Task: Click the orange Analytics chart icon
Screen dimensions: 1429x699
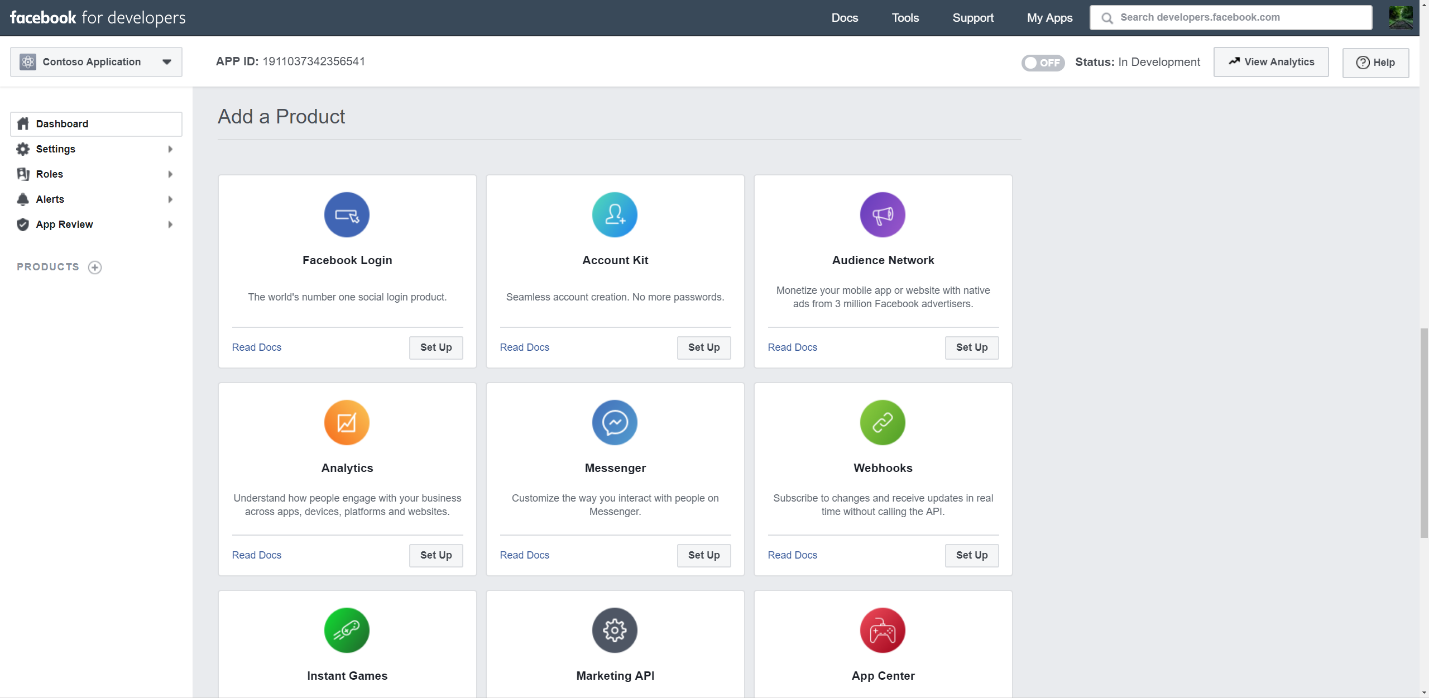Action: click(x=347, y=423)
